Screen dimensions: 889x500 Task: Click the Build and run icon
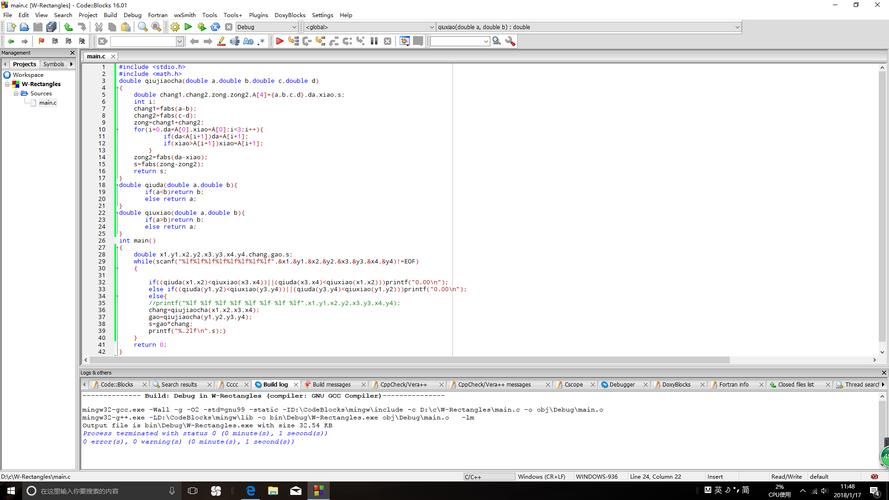click(201, 27)
